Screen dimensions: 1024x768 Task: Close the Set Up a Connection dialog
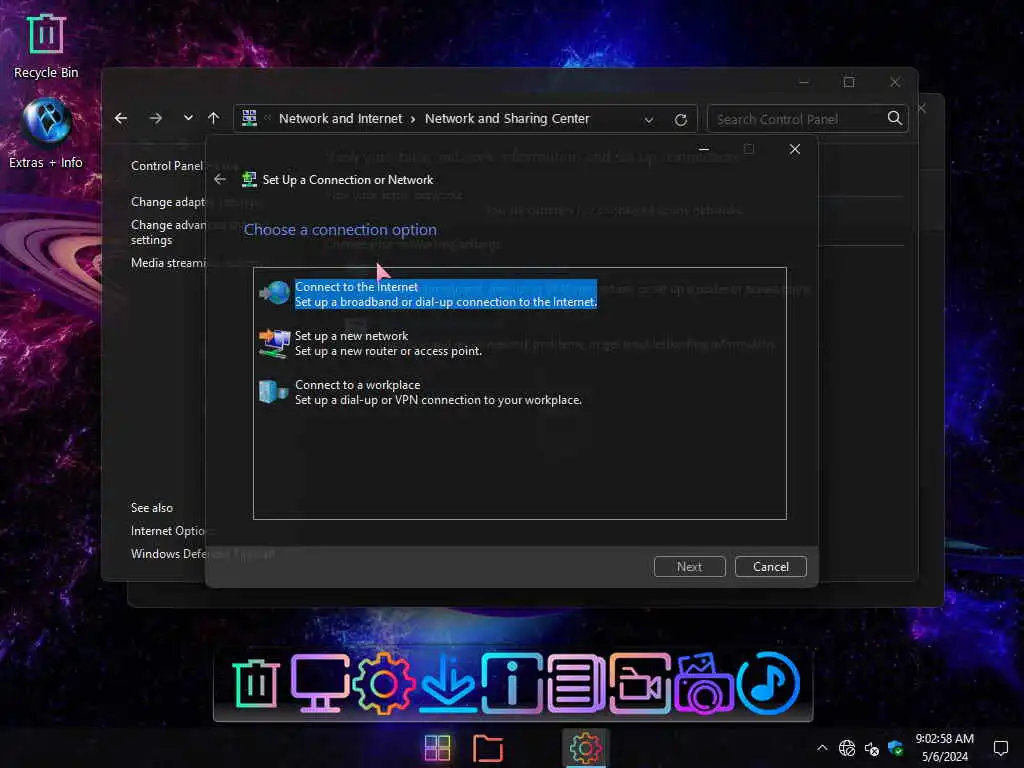pyautogui.click(x=795, y=150)
